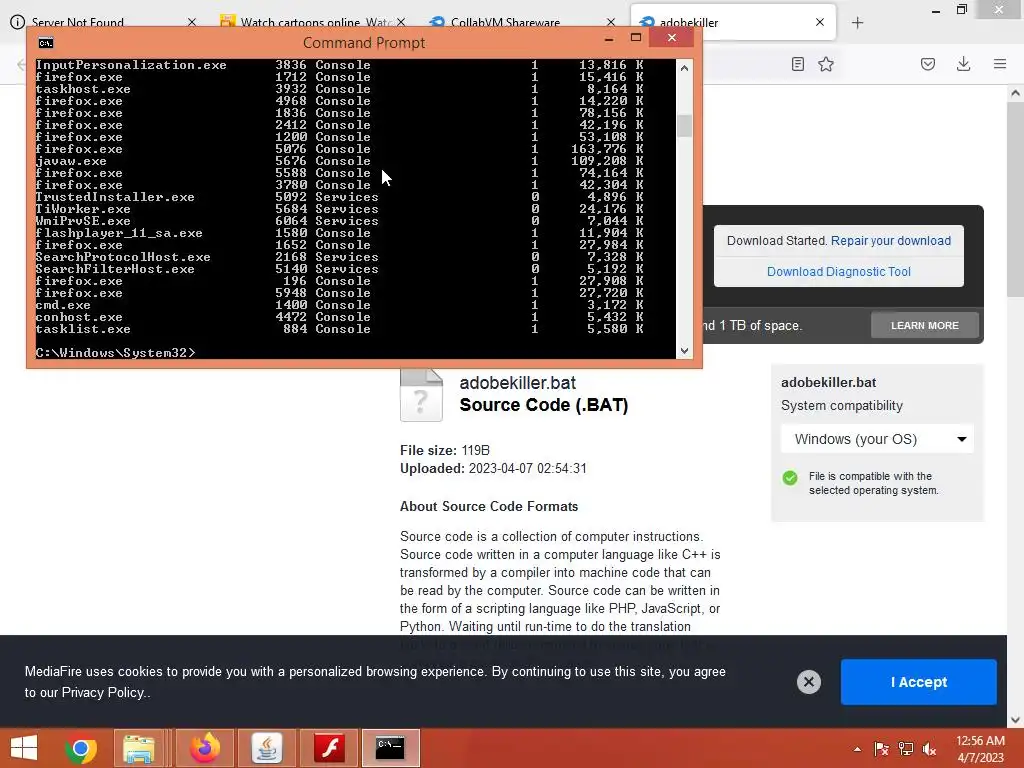Click the taskhost.exe process row
Viewport: 1024px width, 768px height.
coord(340,89)
